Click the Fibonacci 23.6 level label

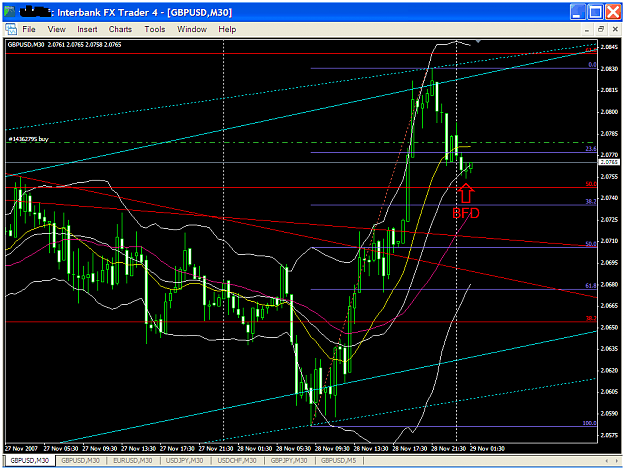click(591, 149)
